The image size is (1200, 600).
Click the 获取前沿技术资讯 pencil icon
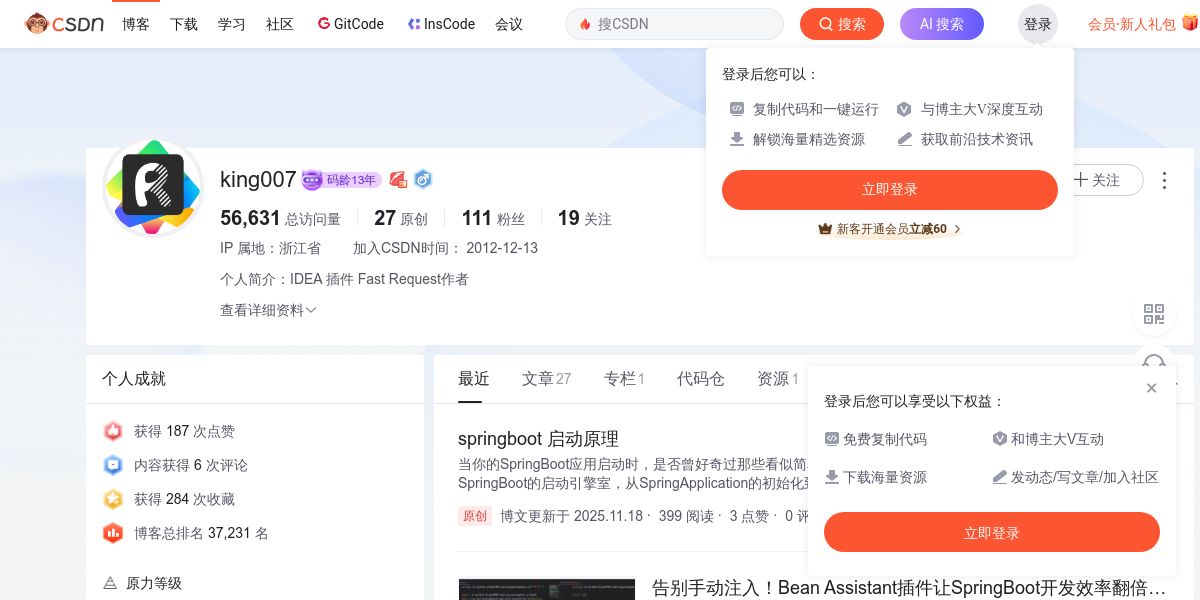tap(904, 139)
